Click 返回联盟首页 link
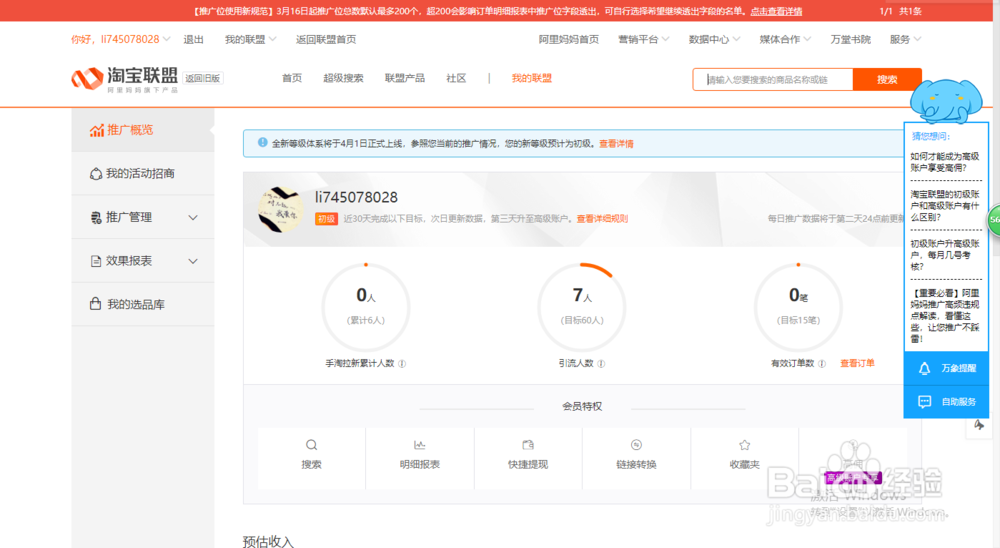Viewport: 1000px width, 548px height. tap(326, 40)
